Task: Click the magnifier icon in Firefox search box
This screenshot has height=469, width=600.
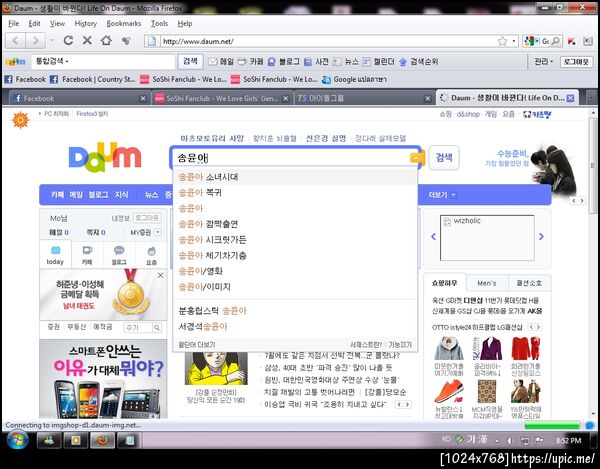Action: pos(556,41)
